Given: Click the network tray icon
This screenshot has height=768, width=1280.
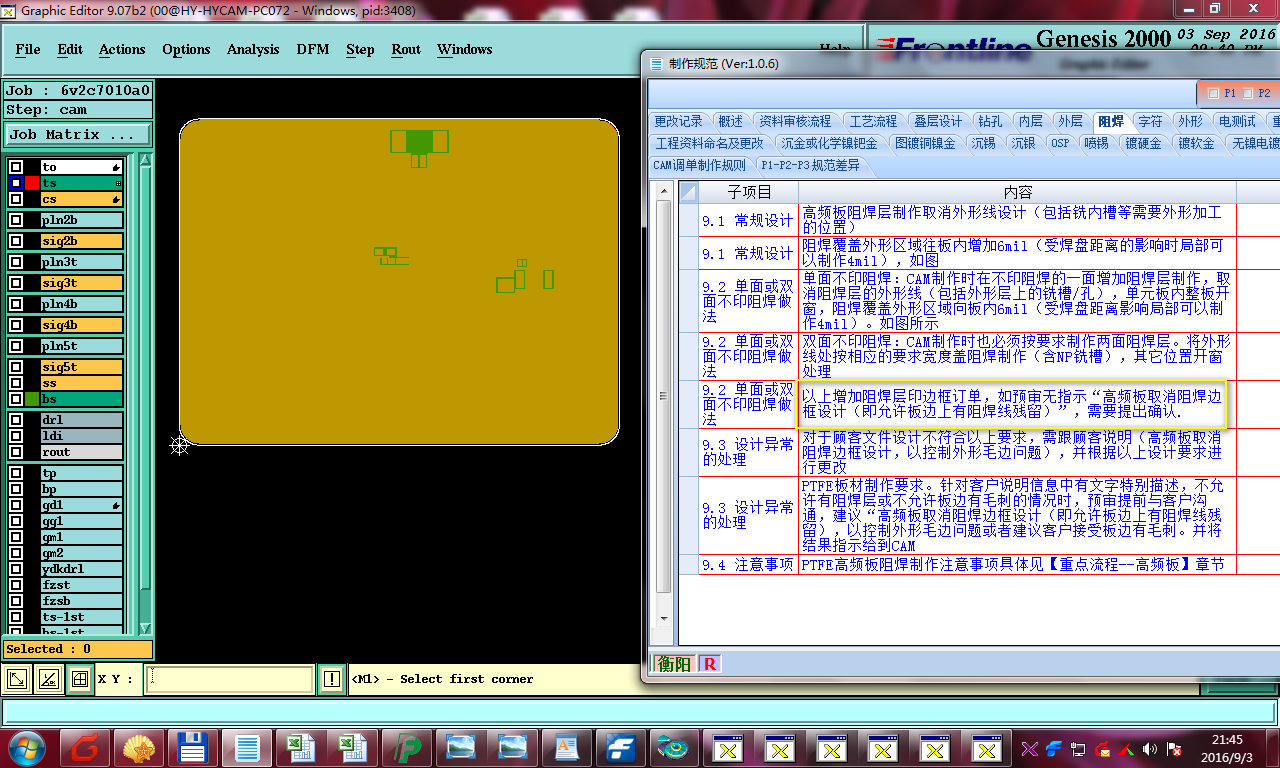Looking at the screenshot, I should (1078, 748).
